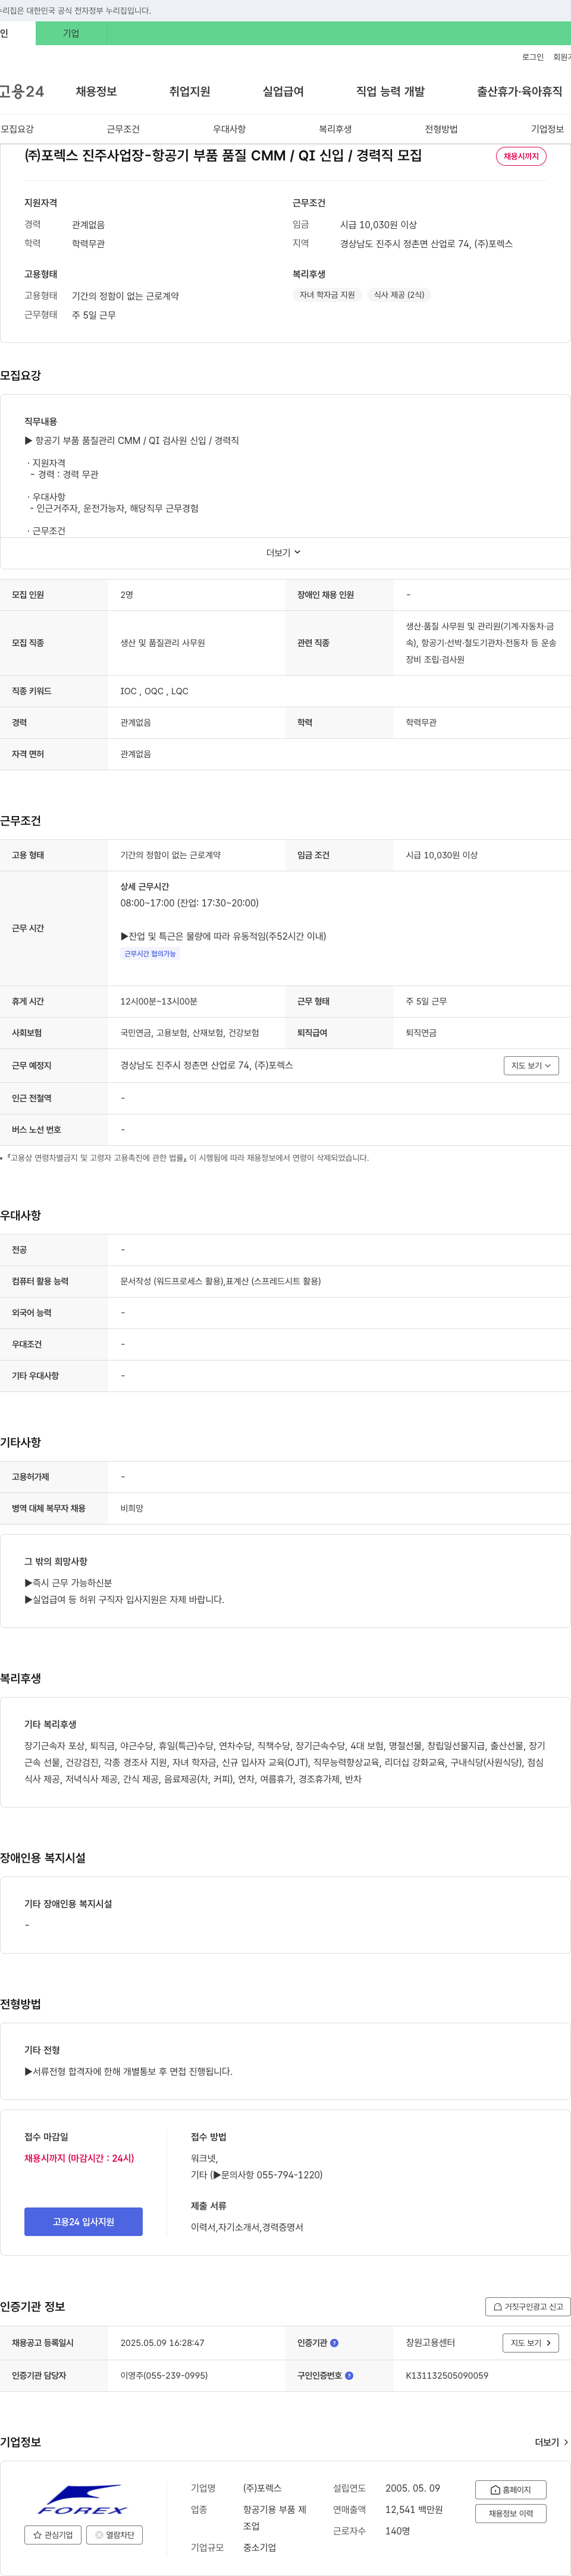Switch to the 기업 tab
Viewport: 571px width, 2576px height.
pos(71,33)
